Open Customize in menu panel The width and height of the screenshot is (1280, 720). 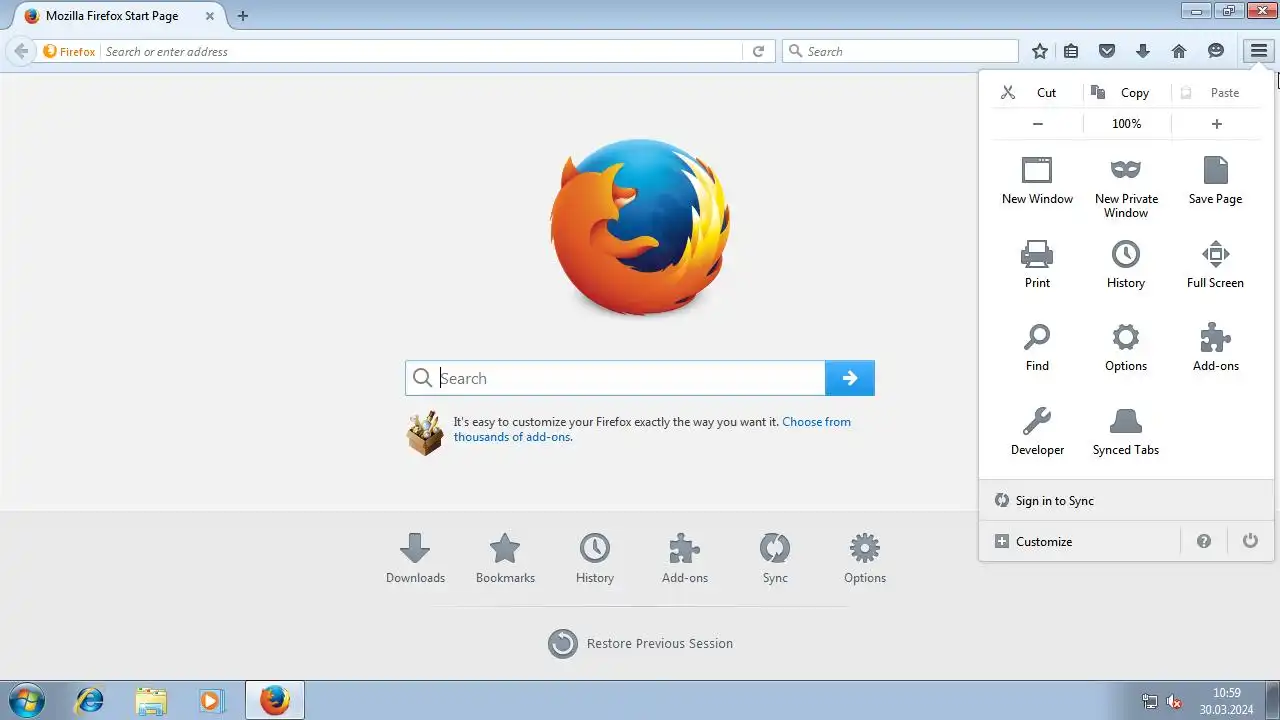tap(1080, 541)
